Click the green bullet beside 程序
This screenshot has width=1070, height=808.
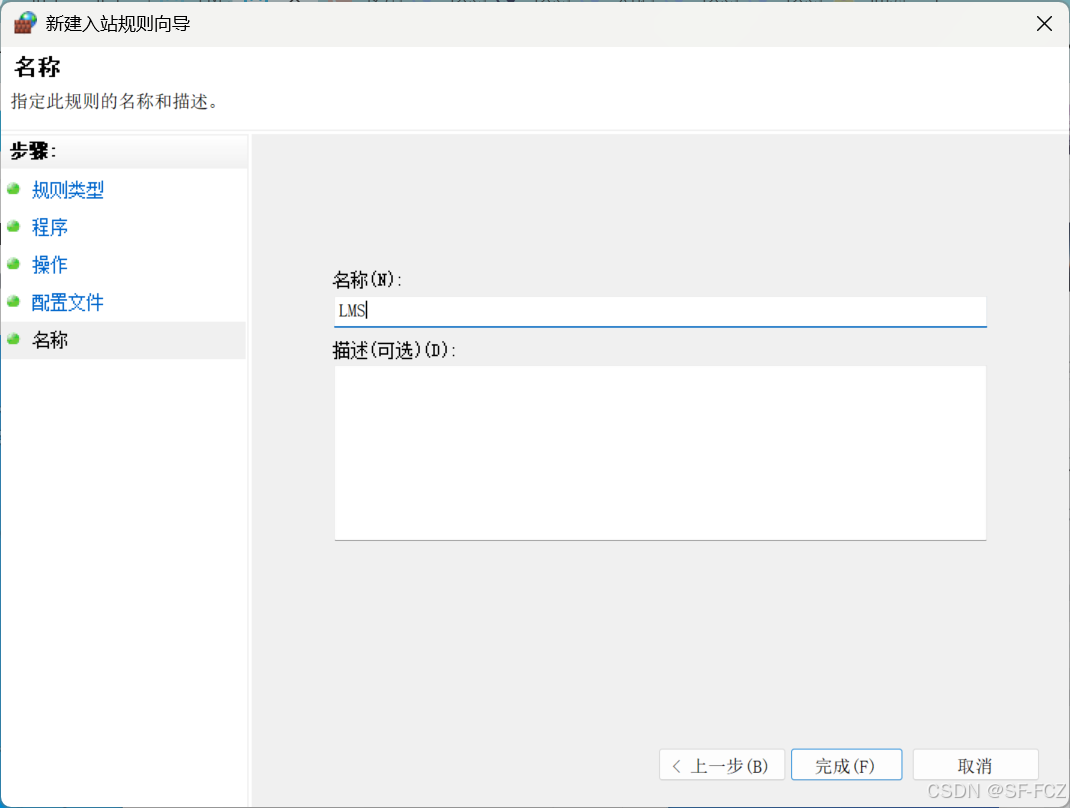(x=14, y=227)
